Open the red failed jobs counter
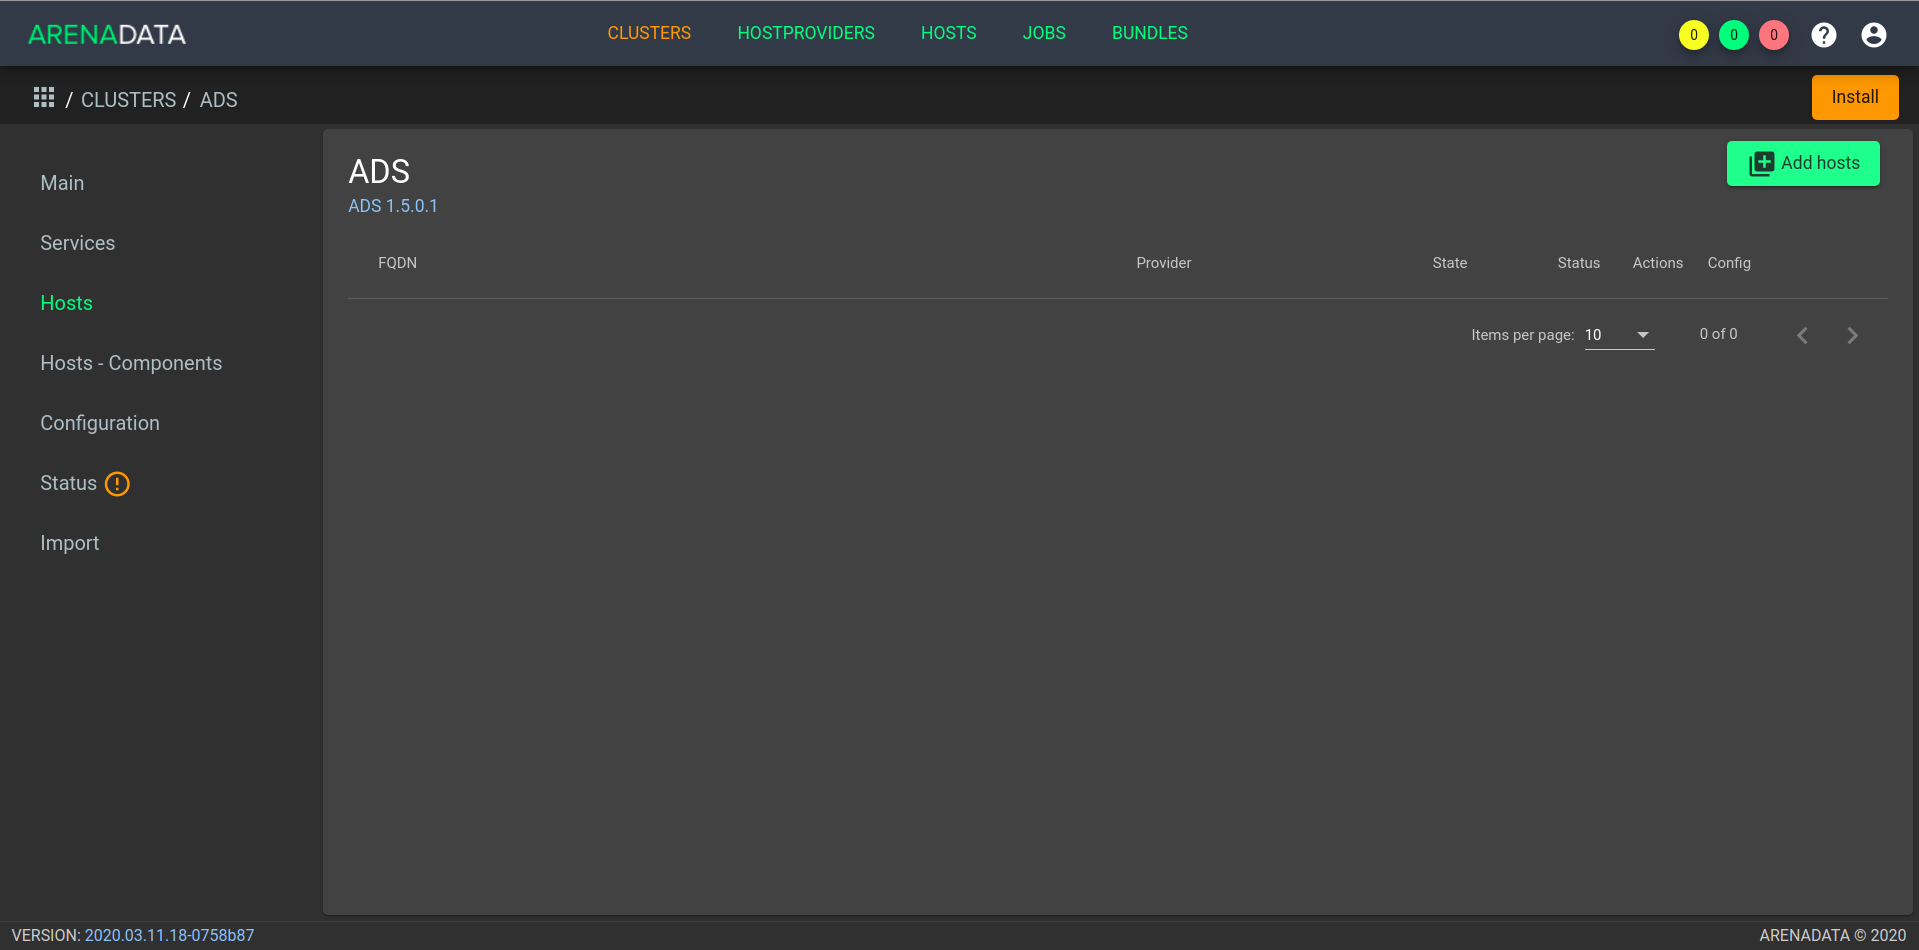The height and width of the screenshot is (950, 1919). click(1773, 35)
